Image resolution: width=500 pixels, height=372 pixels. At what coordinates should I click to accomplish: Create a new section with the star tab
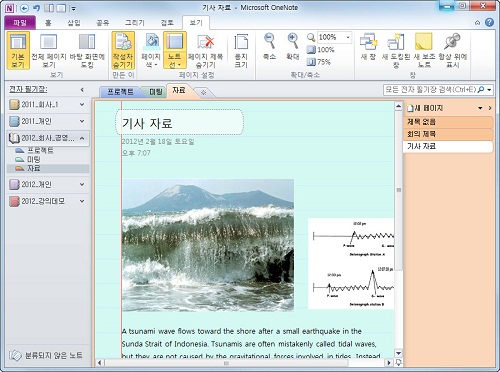tap(204, 93)
